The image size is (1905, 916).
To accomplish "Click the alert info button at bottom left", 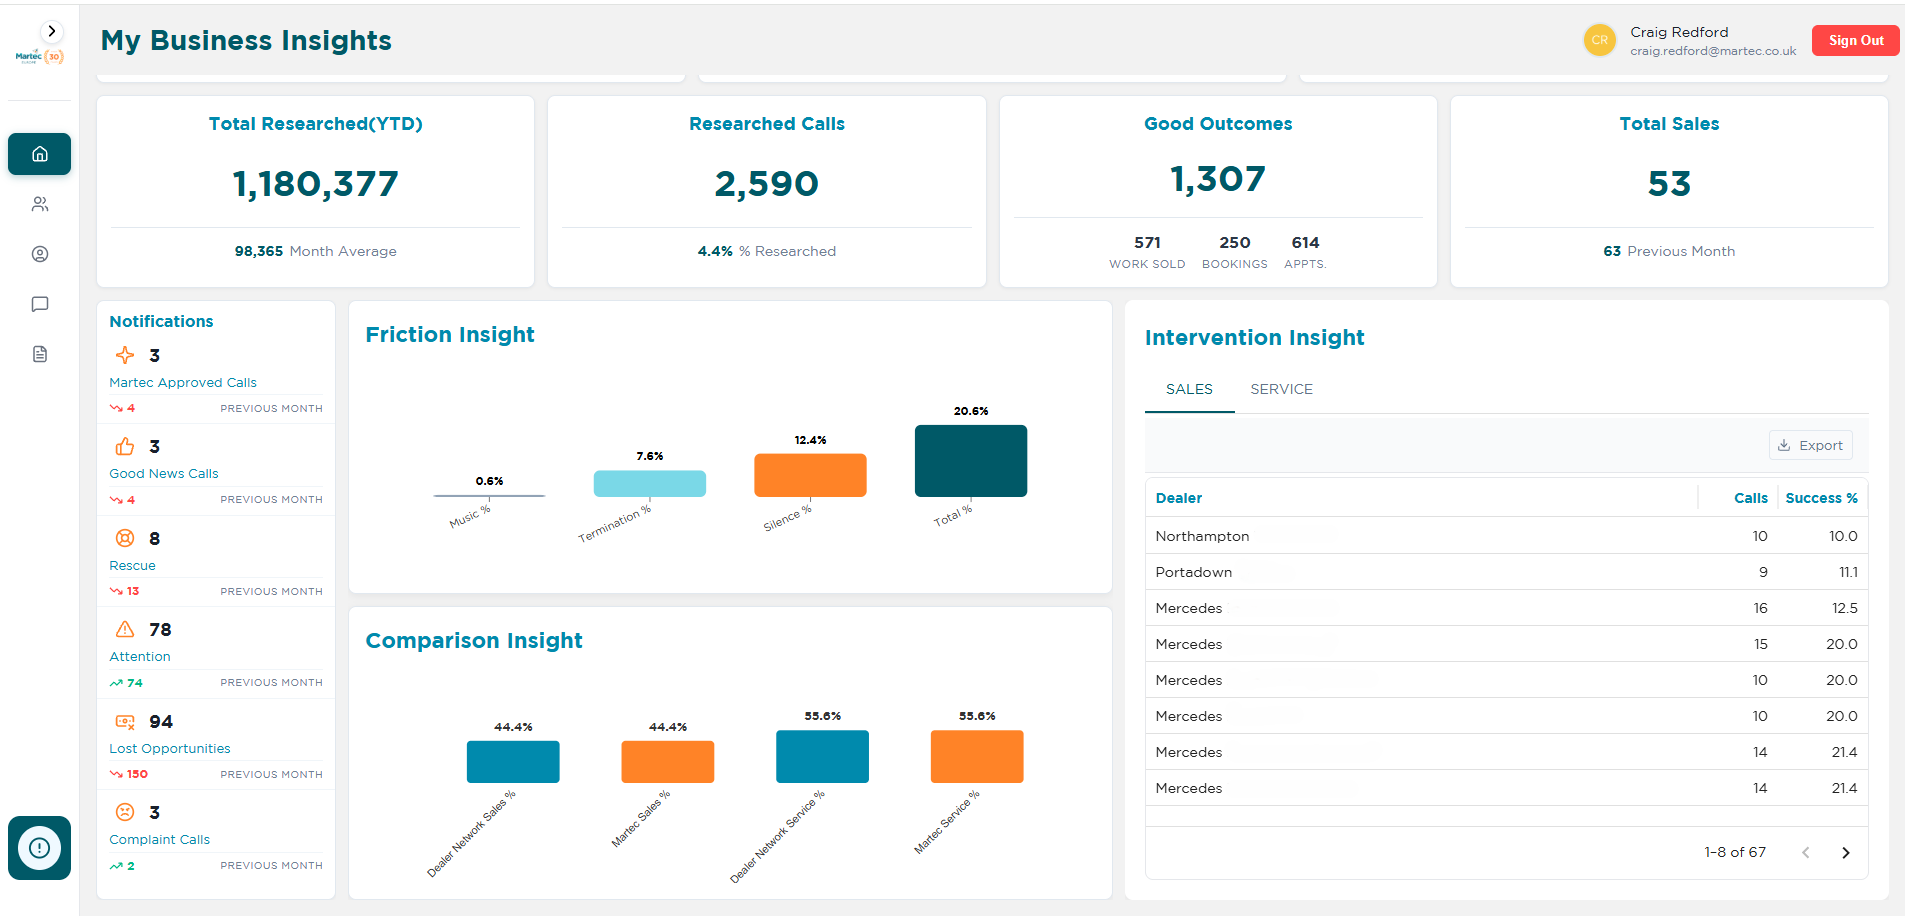I will [40, 848].
